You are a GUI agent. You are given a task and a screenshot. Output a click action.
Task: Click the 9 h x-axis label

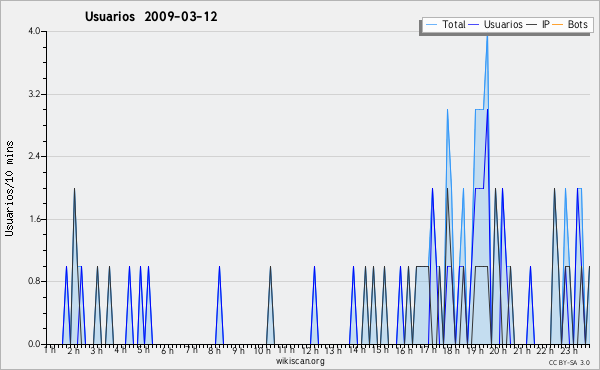(x=238, y=350)
